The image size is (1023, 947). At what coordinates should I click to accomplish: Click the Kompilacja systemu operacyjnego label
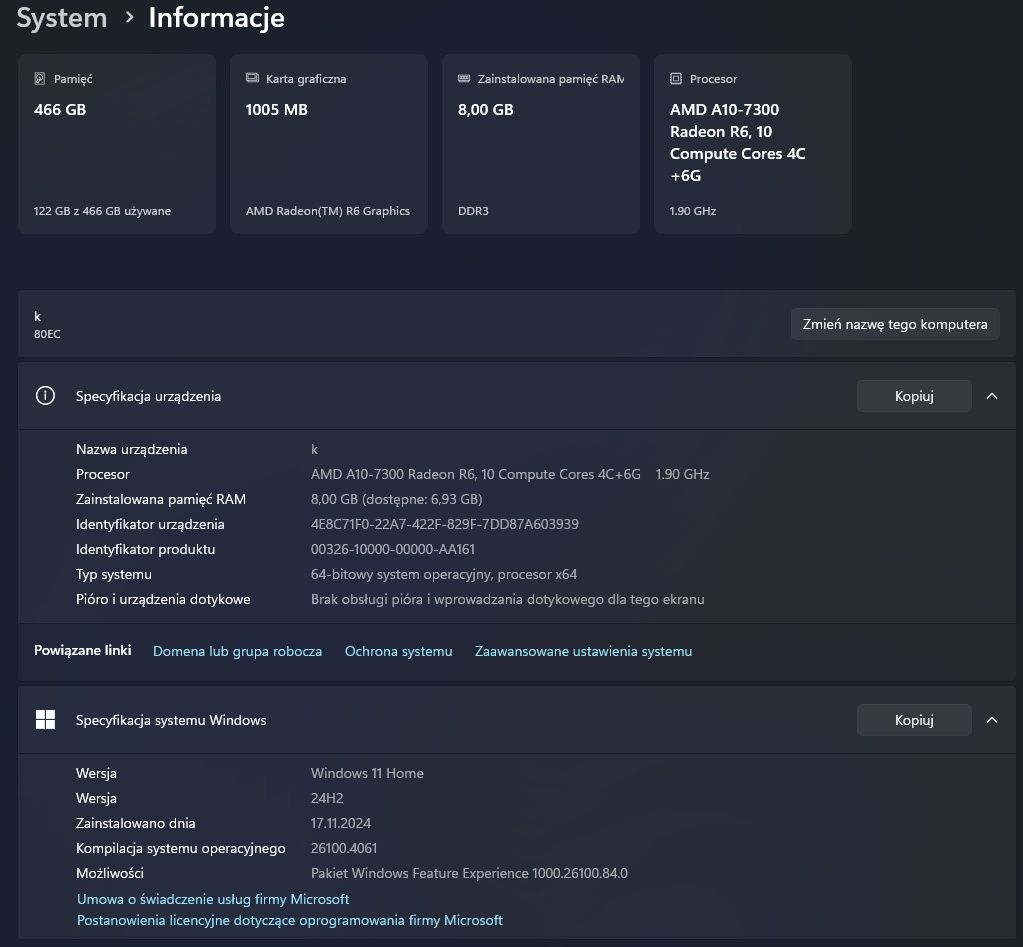click(181, 848)
